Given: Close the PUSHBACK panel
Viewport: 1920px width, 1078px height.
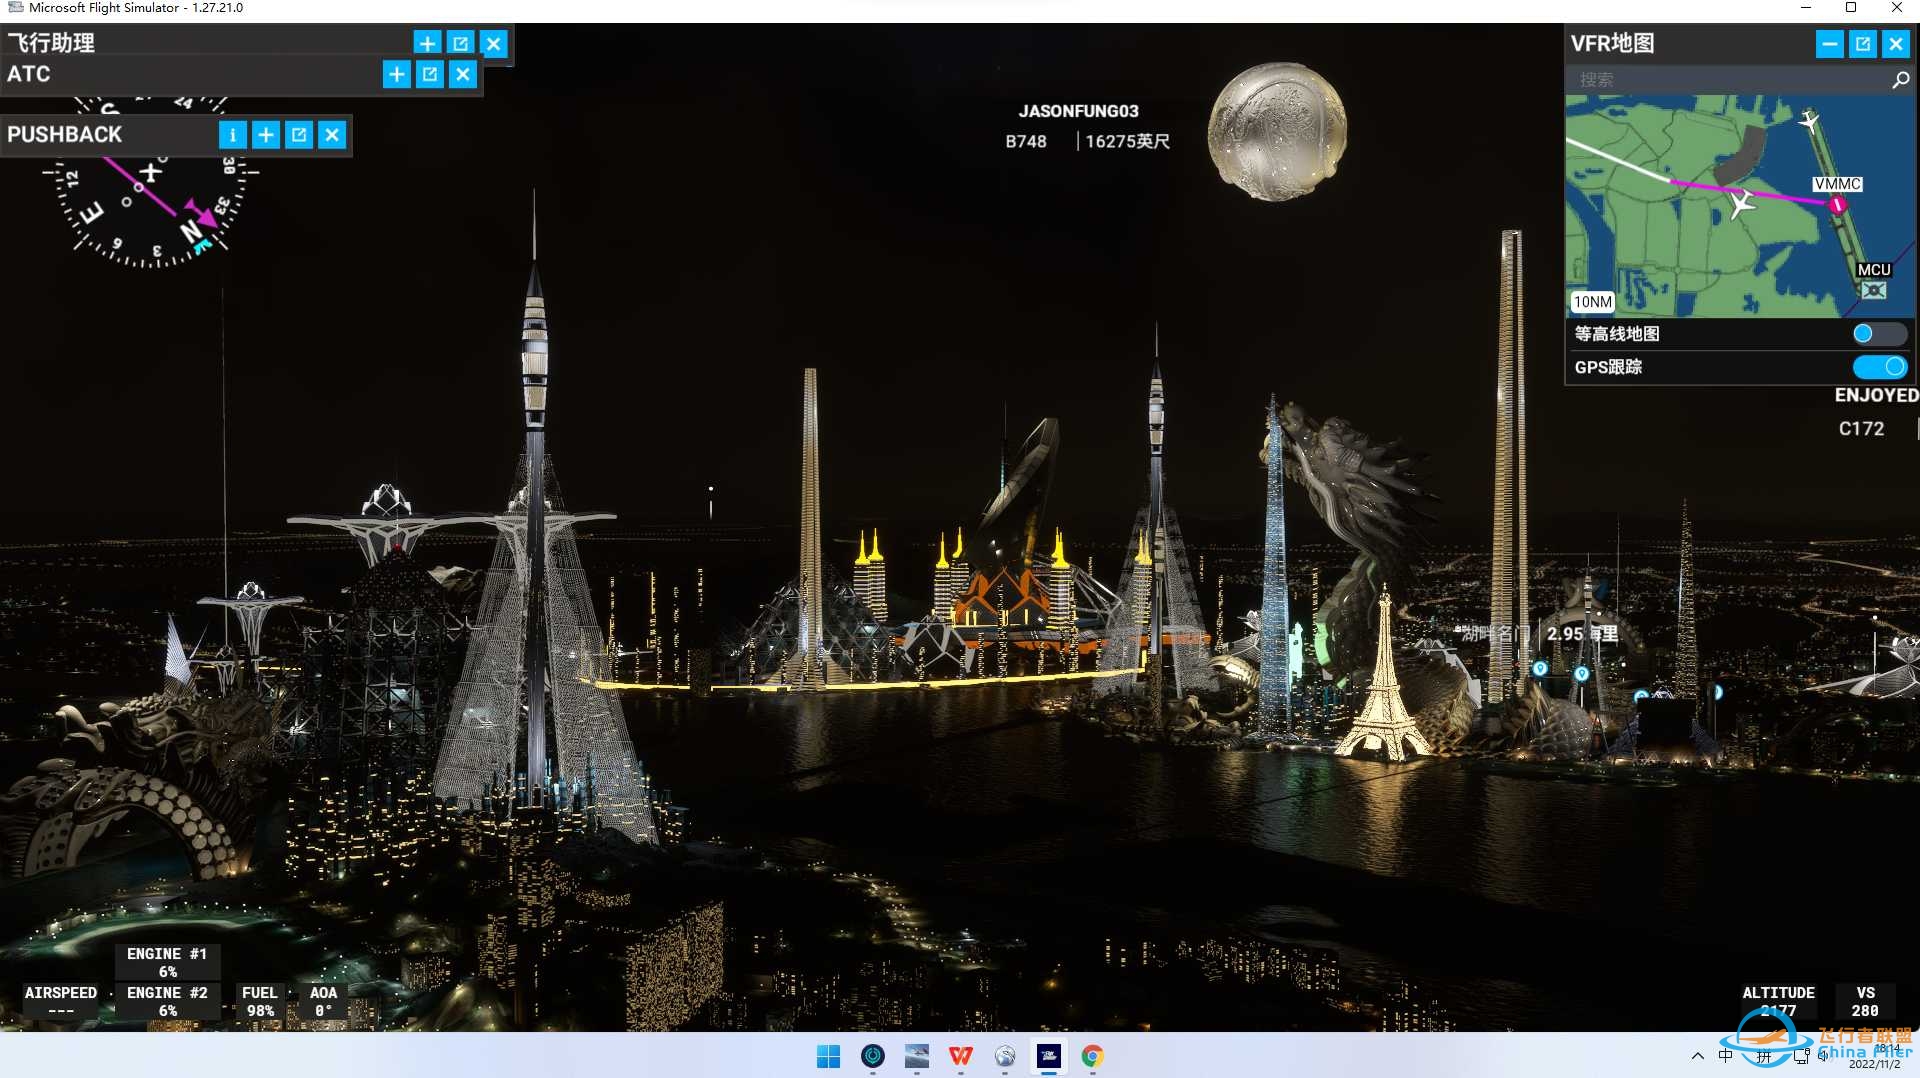Looking at the screenshot, I should click(332, 134).
